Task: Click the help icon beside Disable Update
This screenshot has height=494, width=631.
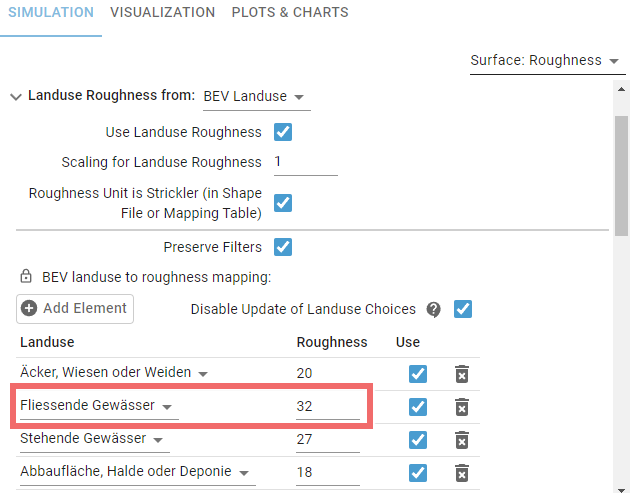Action: pyautogui.click(x=434, y=309)
